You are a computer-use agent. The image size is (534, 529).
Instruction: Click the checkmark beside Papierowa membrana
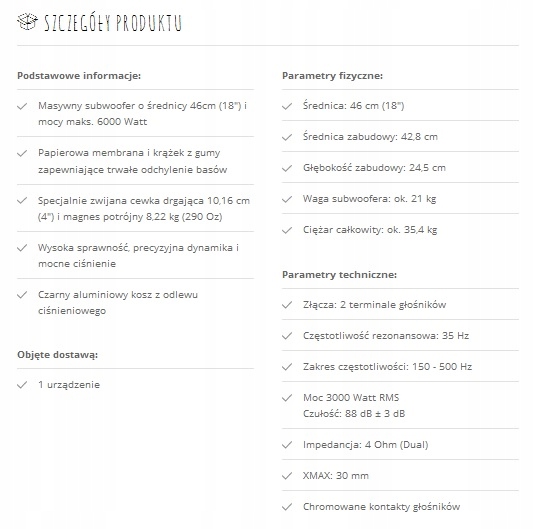(x=22, y=153)
